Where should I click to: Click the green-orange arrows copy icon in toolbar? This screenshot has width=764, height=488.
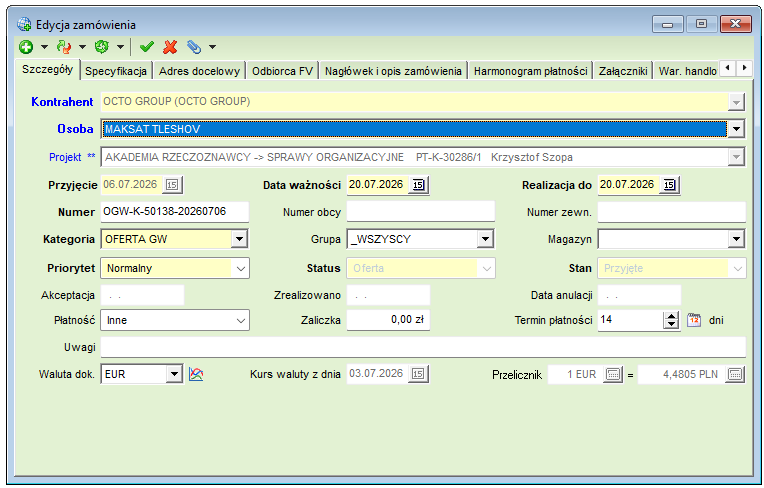(64, 47)
